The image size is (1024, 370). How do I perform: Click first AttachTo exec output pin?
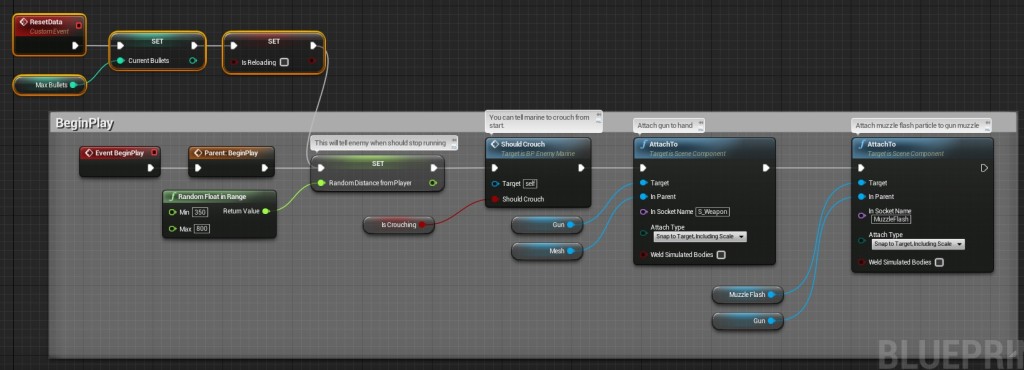pos(765,168)
